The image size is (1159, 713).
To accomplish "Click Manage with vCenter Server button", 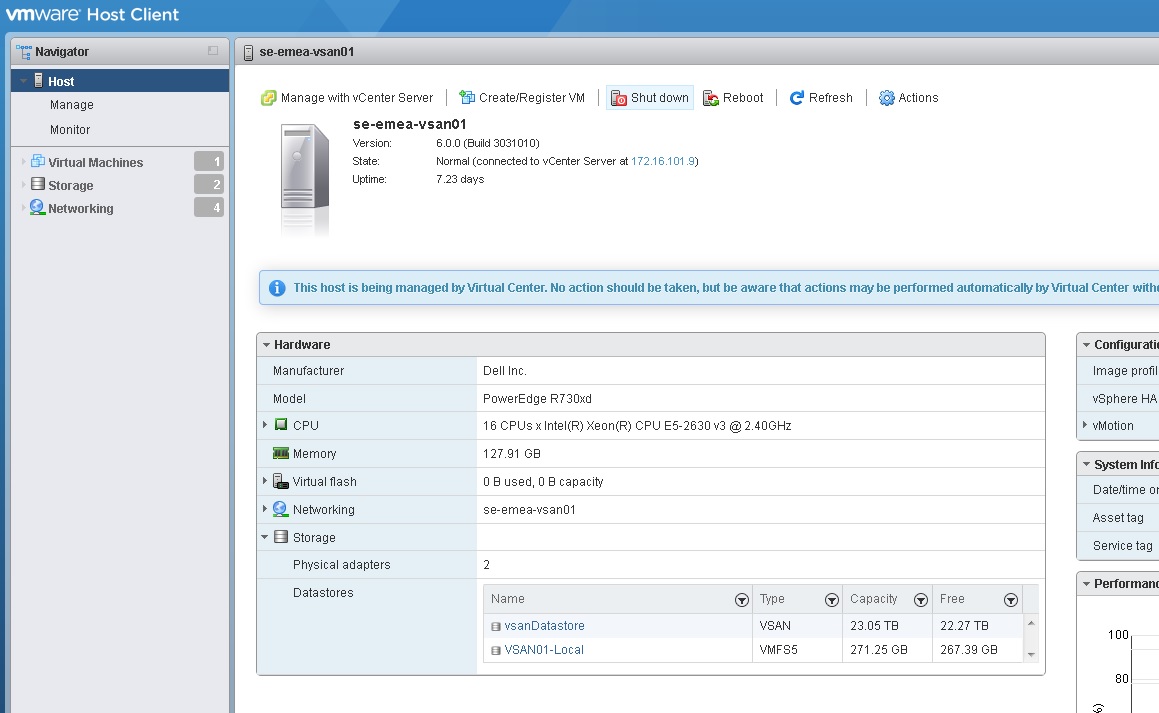I will 347,98.
